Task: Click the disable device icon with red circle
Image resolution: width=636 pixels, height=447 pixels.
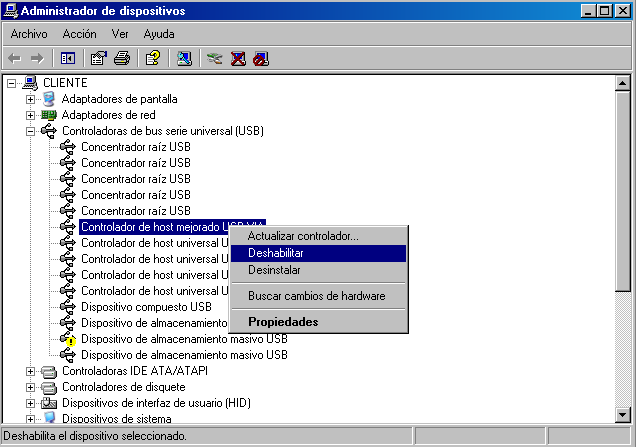Action: tap(261, 59)
